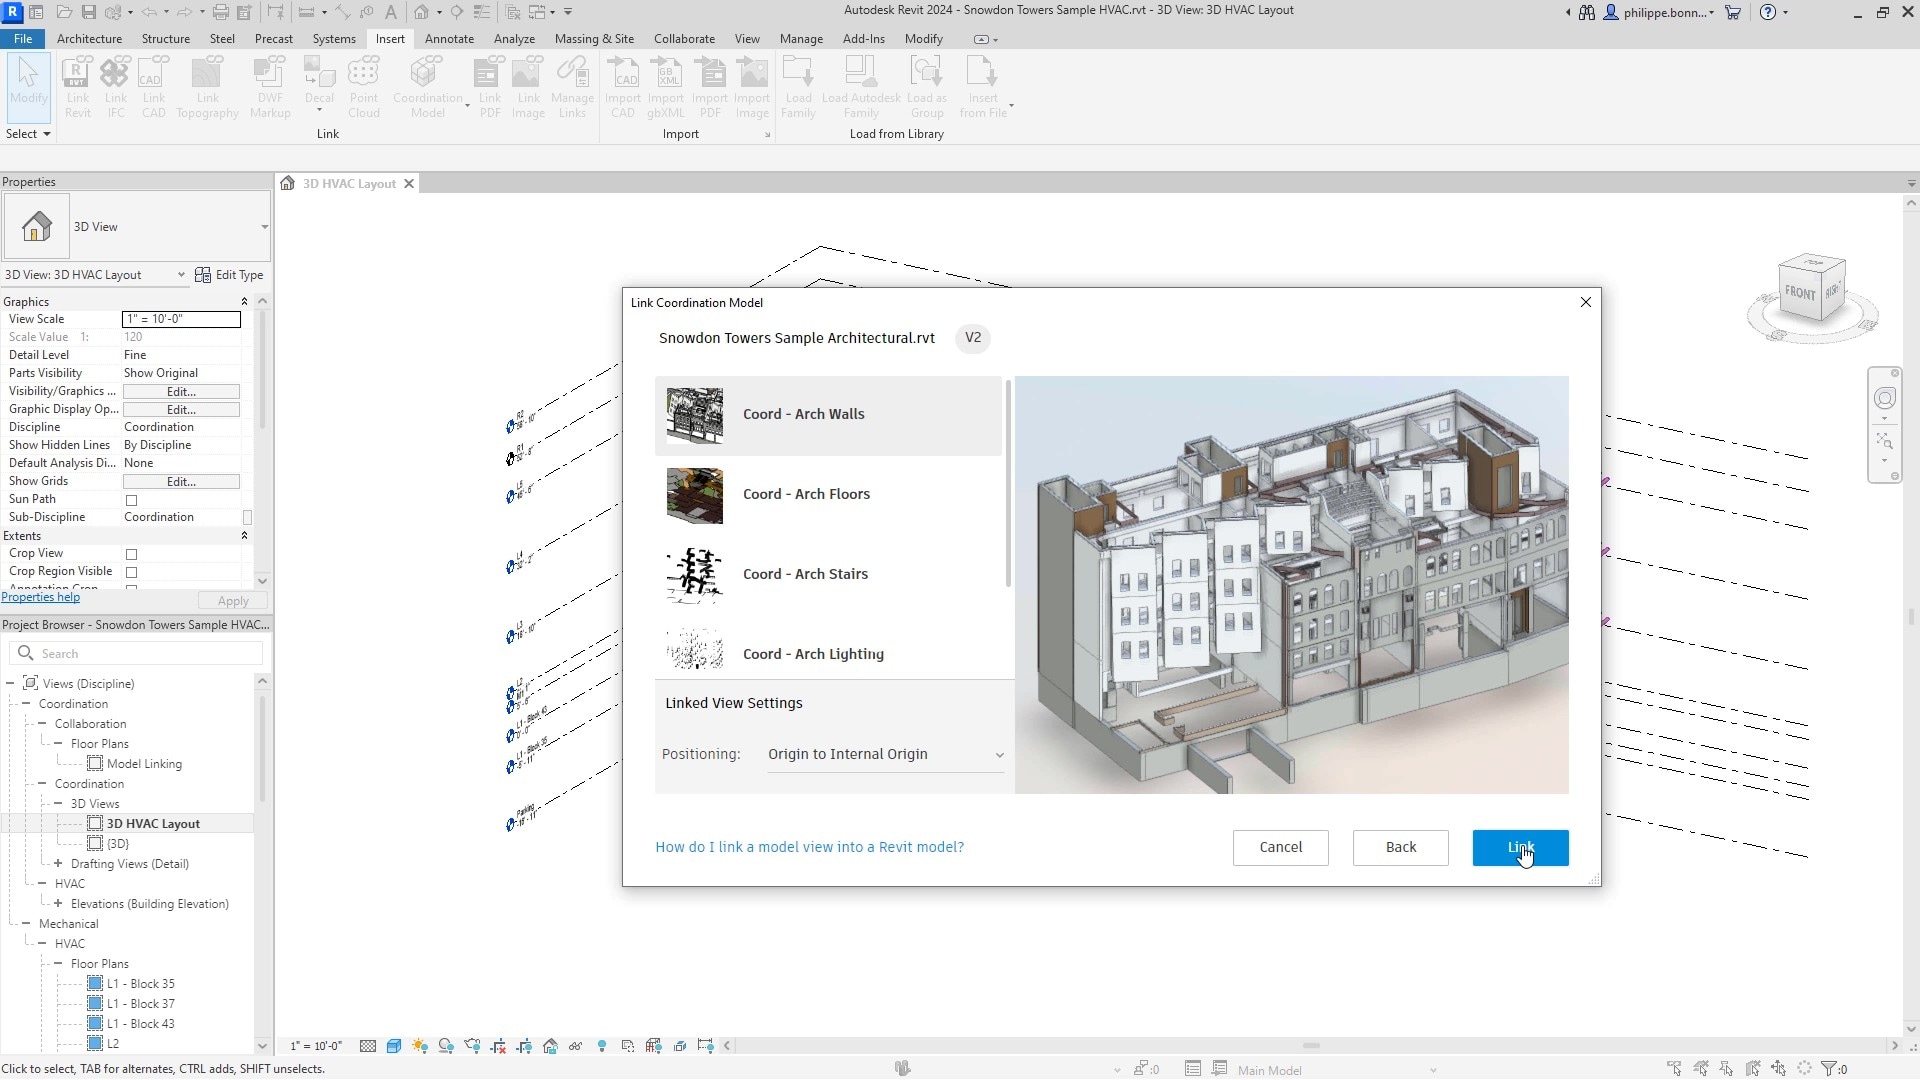Open the Coordination Model tool
1920x1080 pixels.
pyautogui.click(x=428, y=87)
